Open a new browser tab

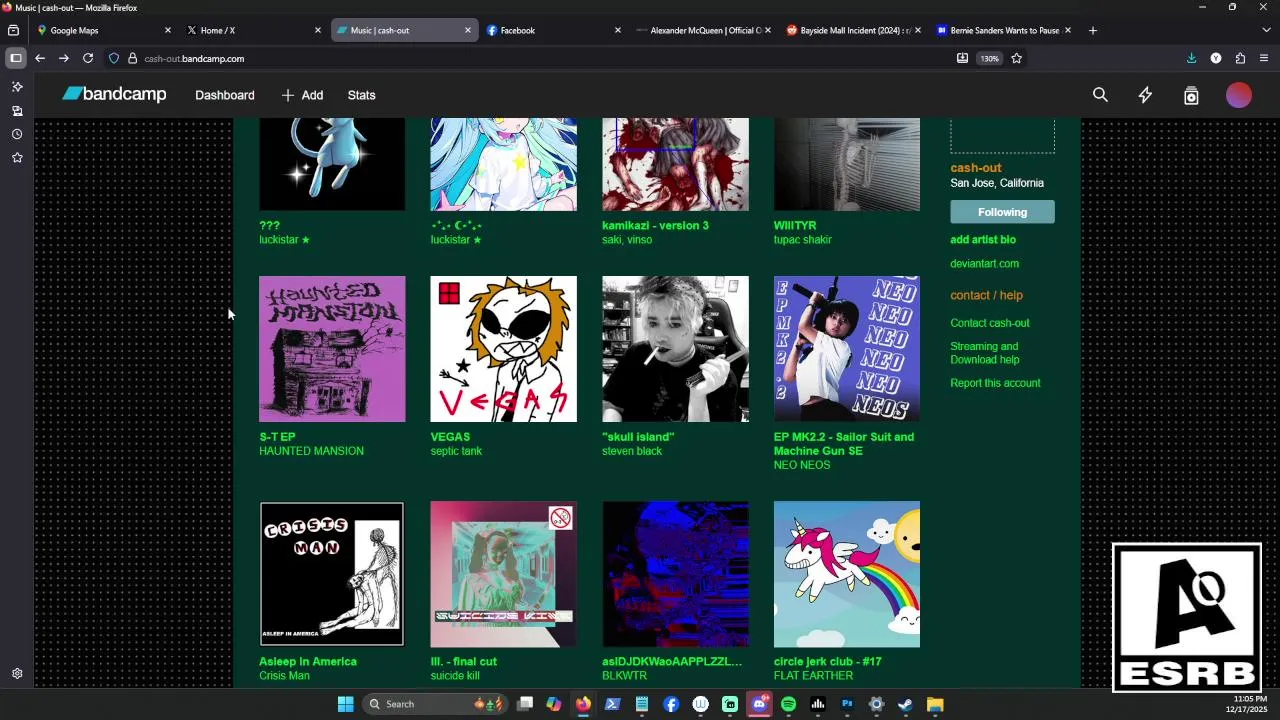pyautogui.click(x=1092, y=30)
